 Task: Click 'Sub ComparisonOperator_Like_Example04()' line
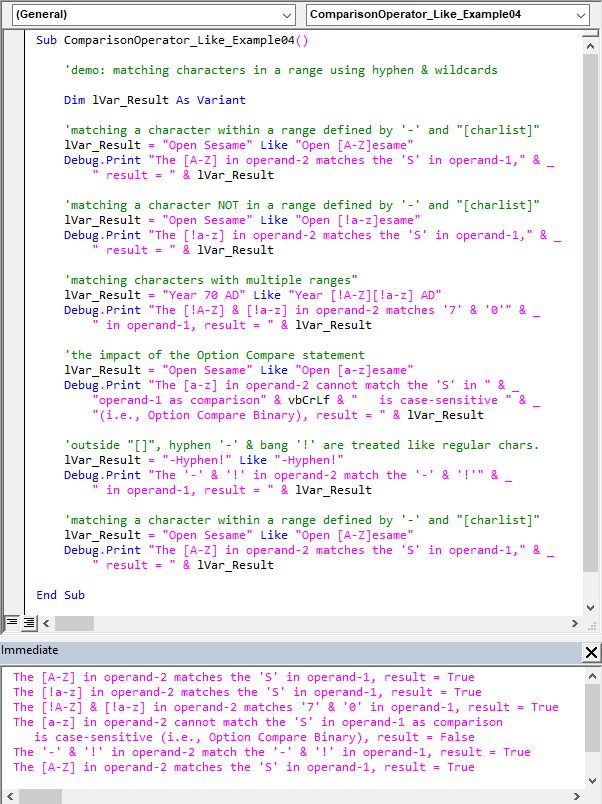point(172,41)
